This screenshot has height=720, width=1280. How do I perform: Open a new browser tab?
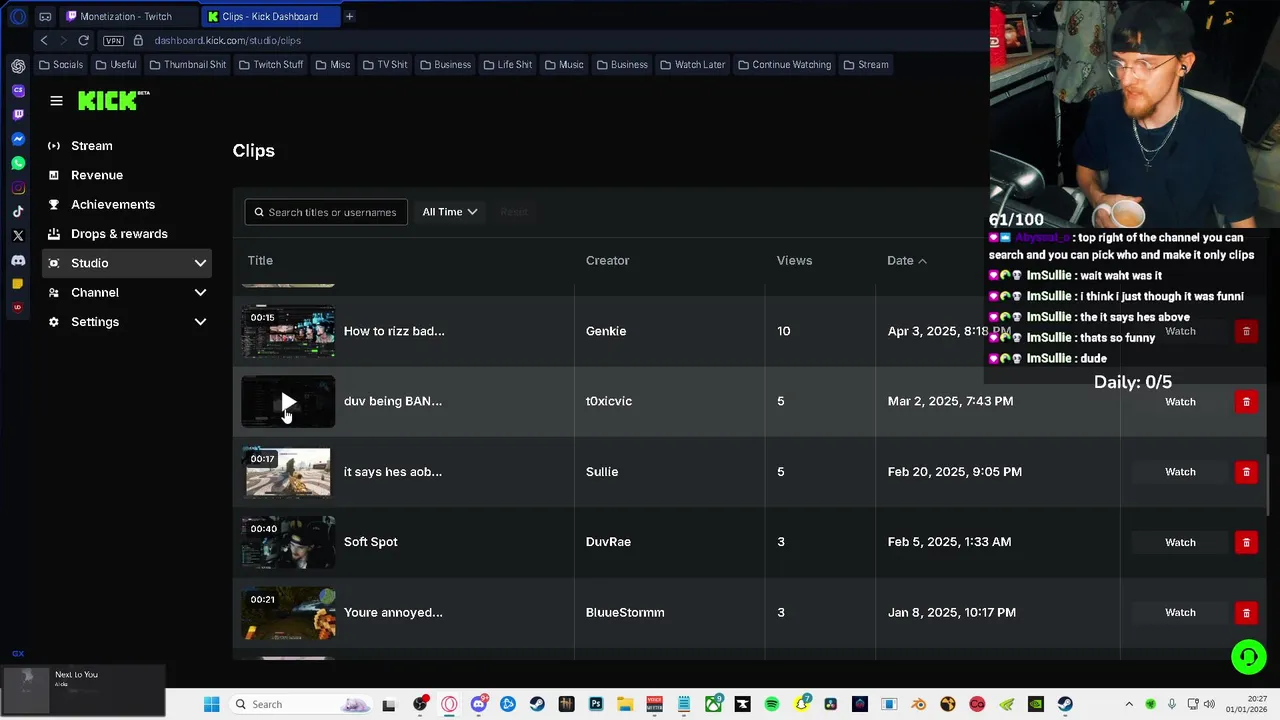tap(349, 16)
